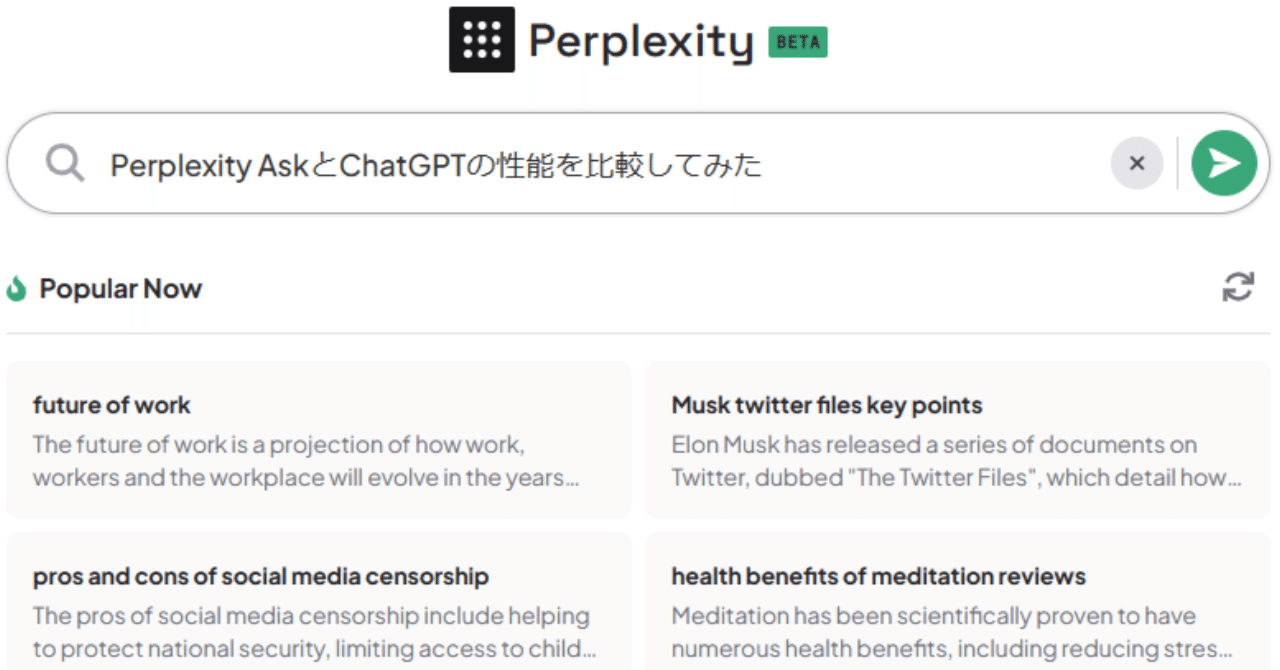Click the Perplexity logo icon
The image size is (1280, 670).
click(483, 40)
